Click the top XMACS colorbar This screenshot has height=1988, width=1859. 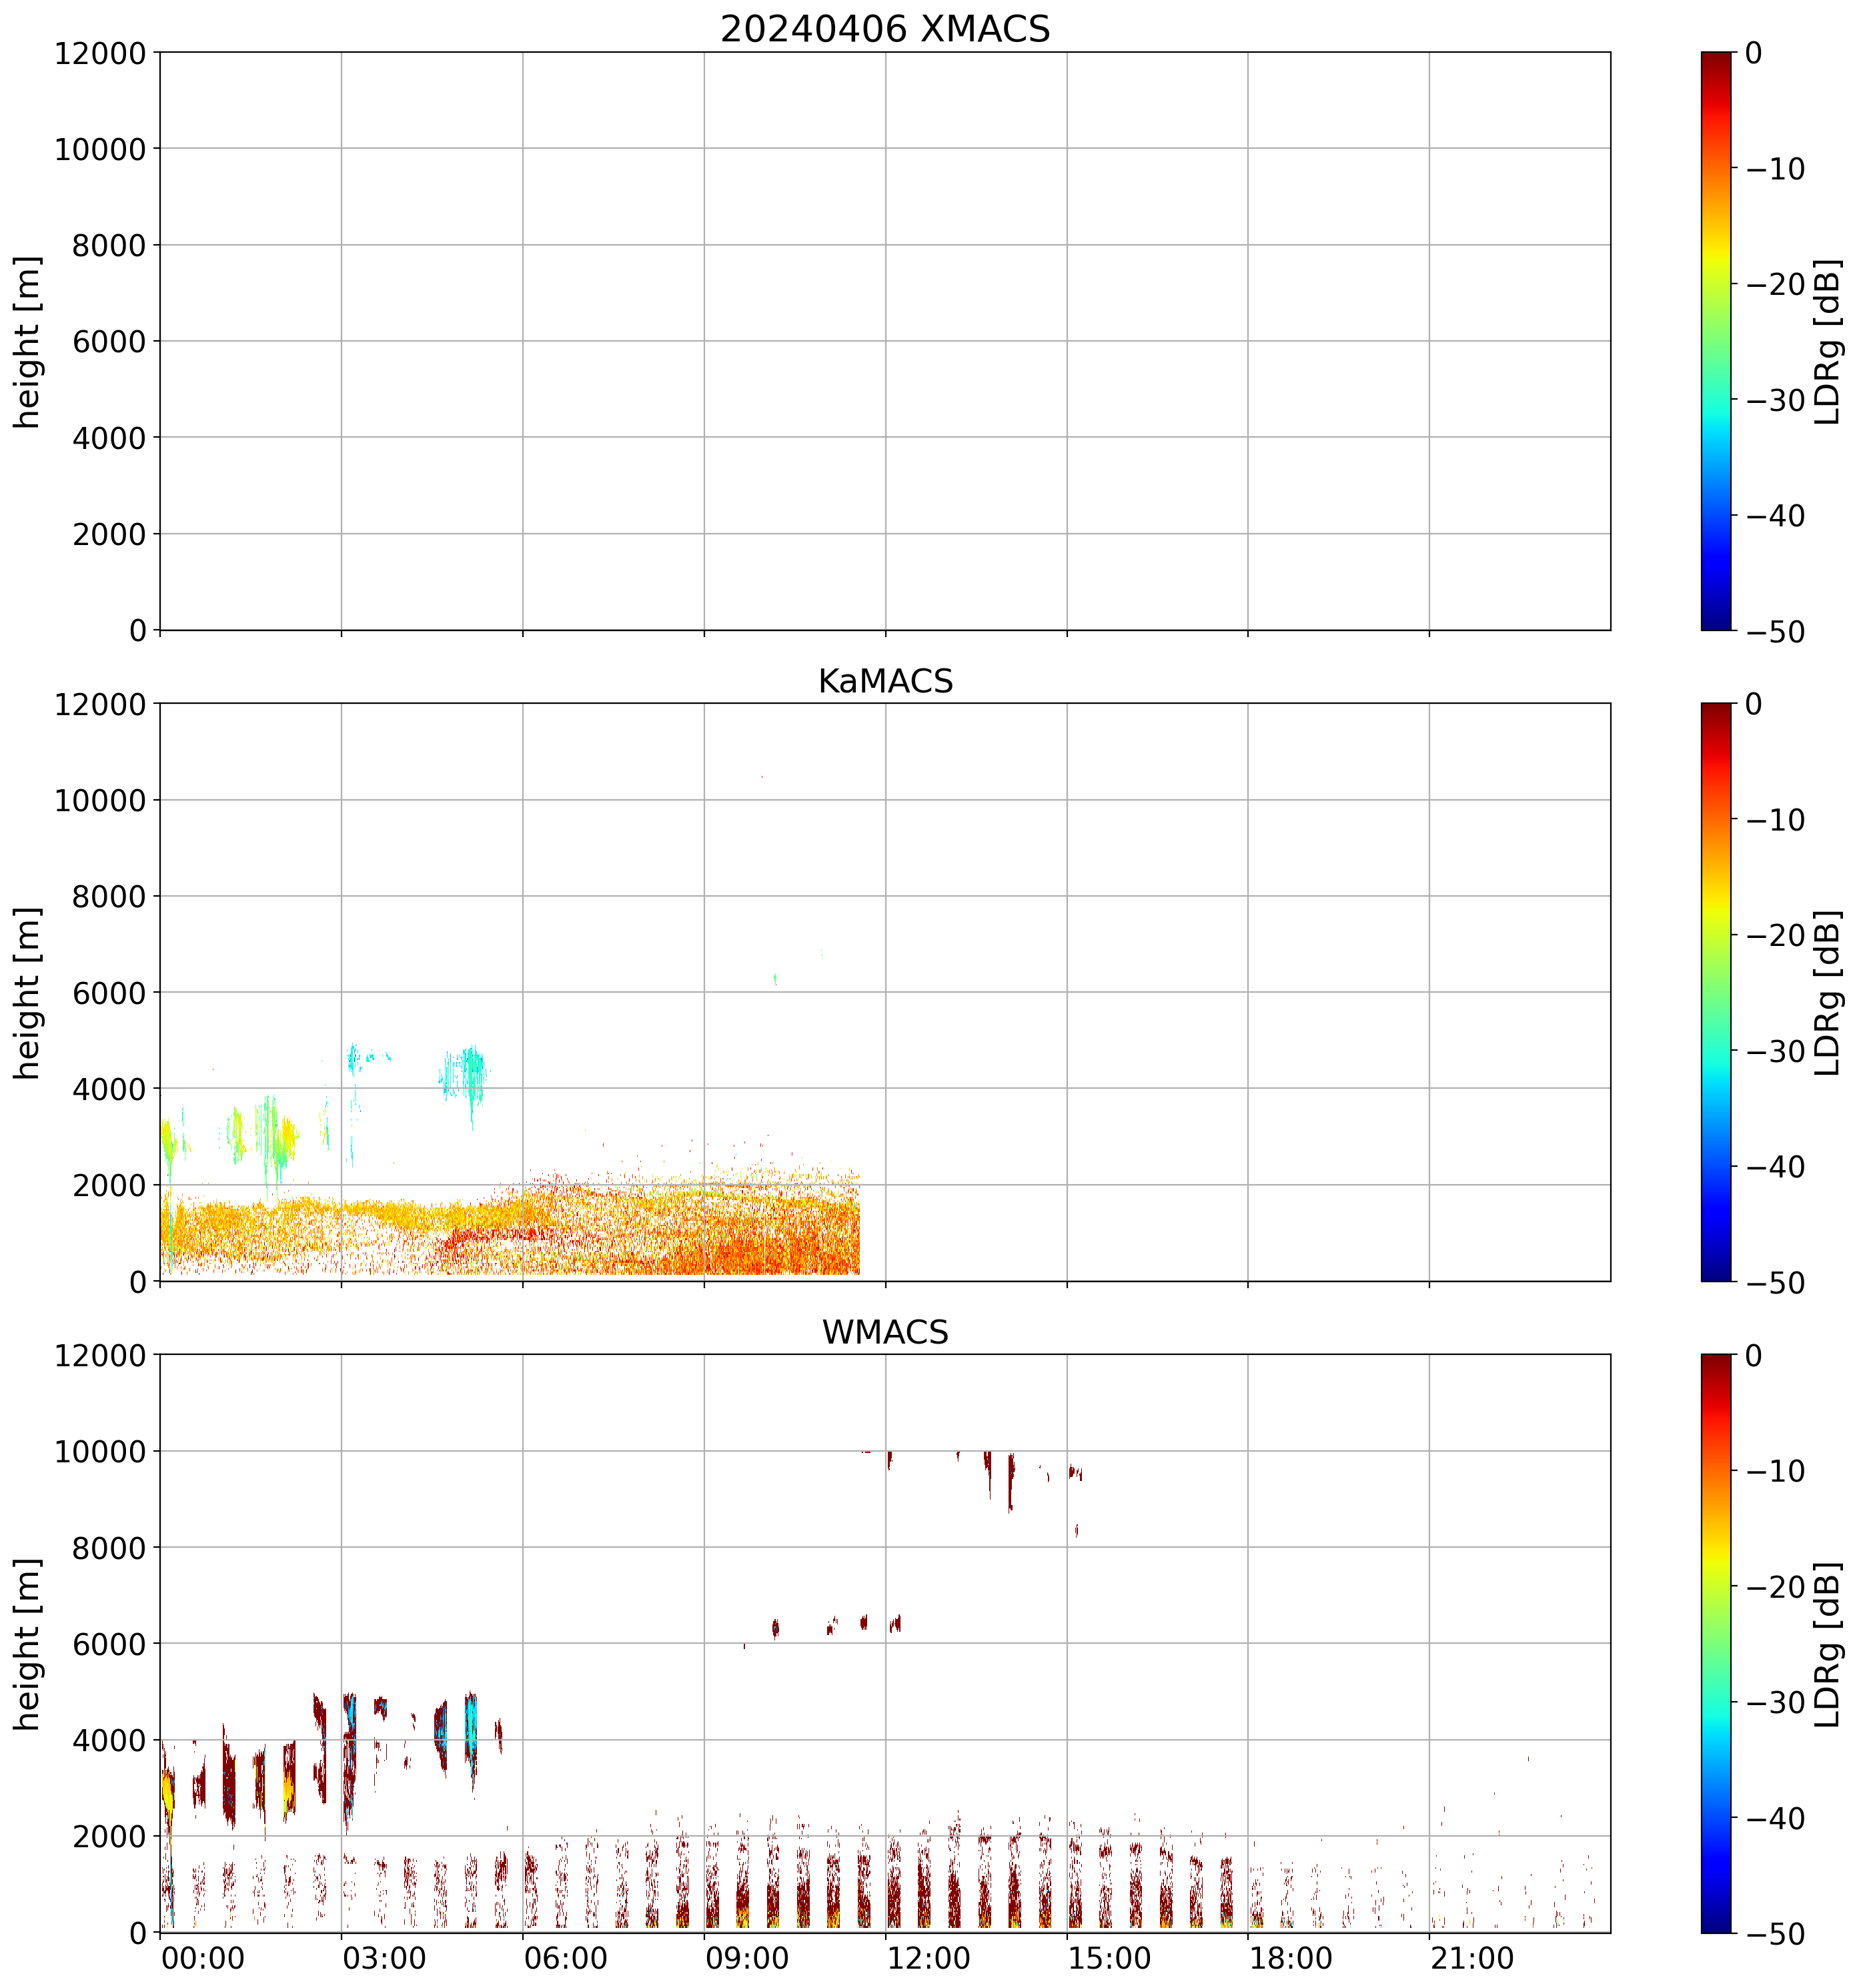1716,341
